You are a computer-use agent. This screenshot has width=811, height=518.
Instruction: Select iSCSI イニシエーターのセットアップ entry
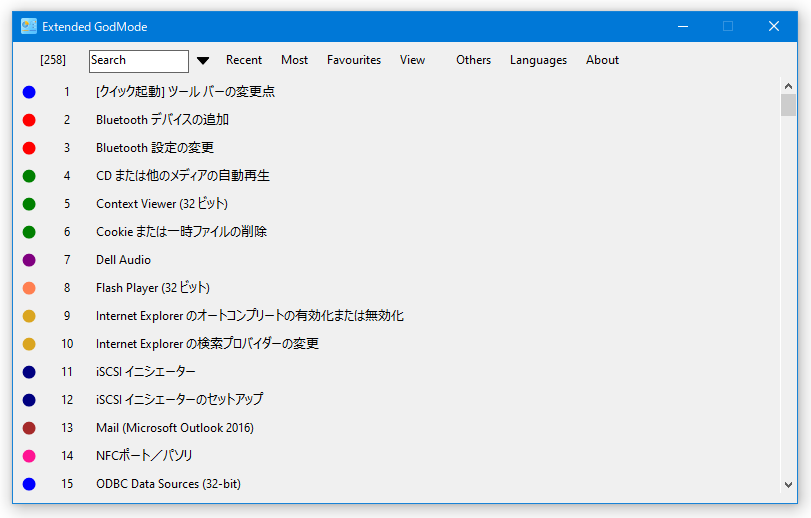pyautogui.click(x=179, y=400)
